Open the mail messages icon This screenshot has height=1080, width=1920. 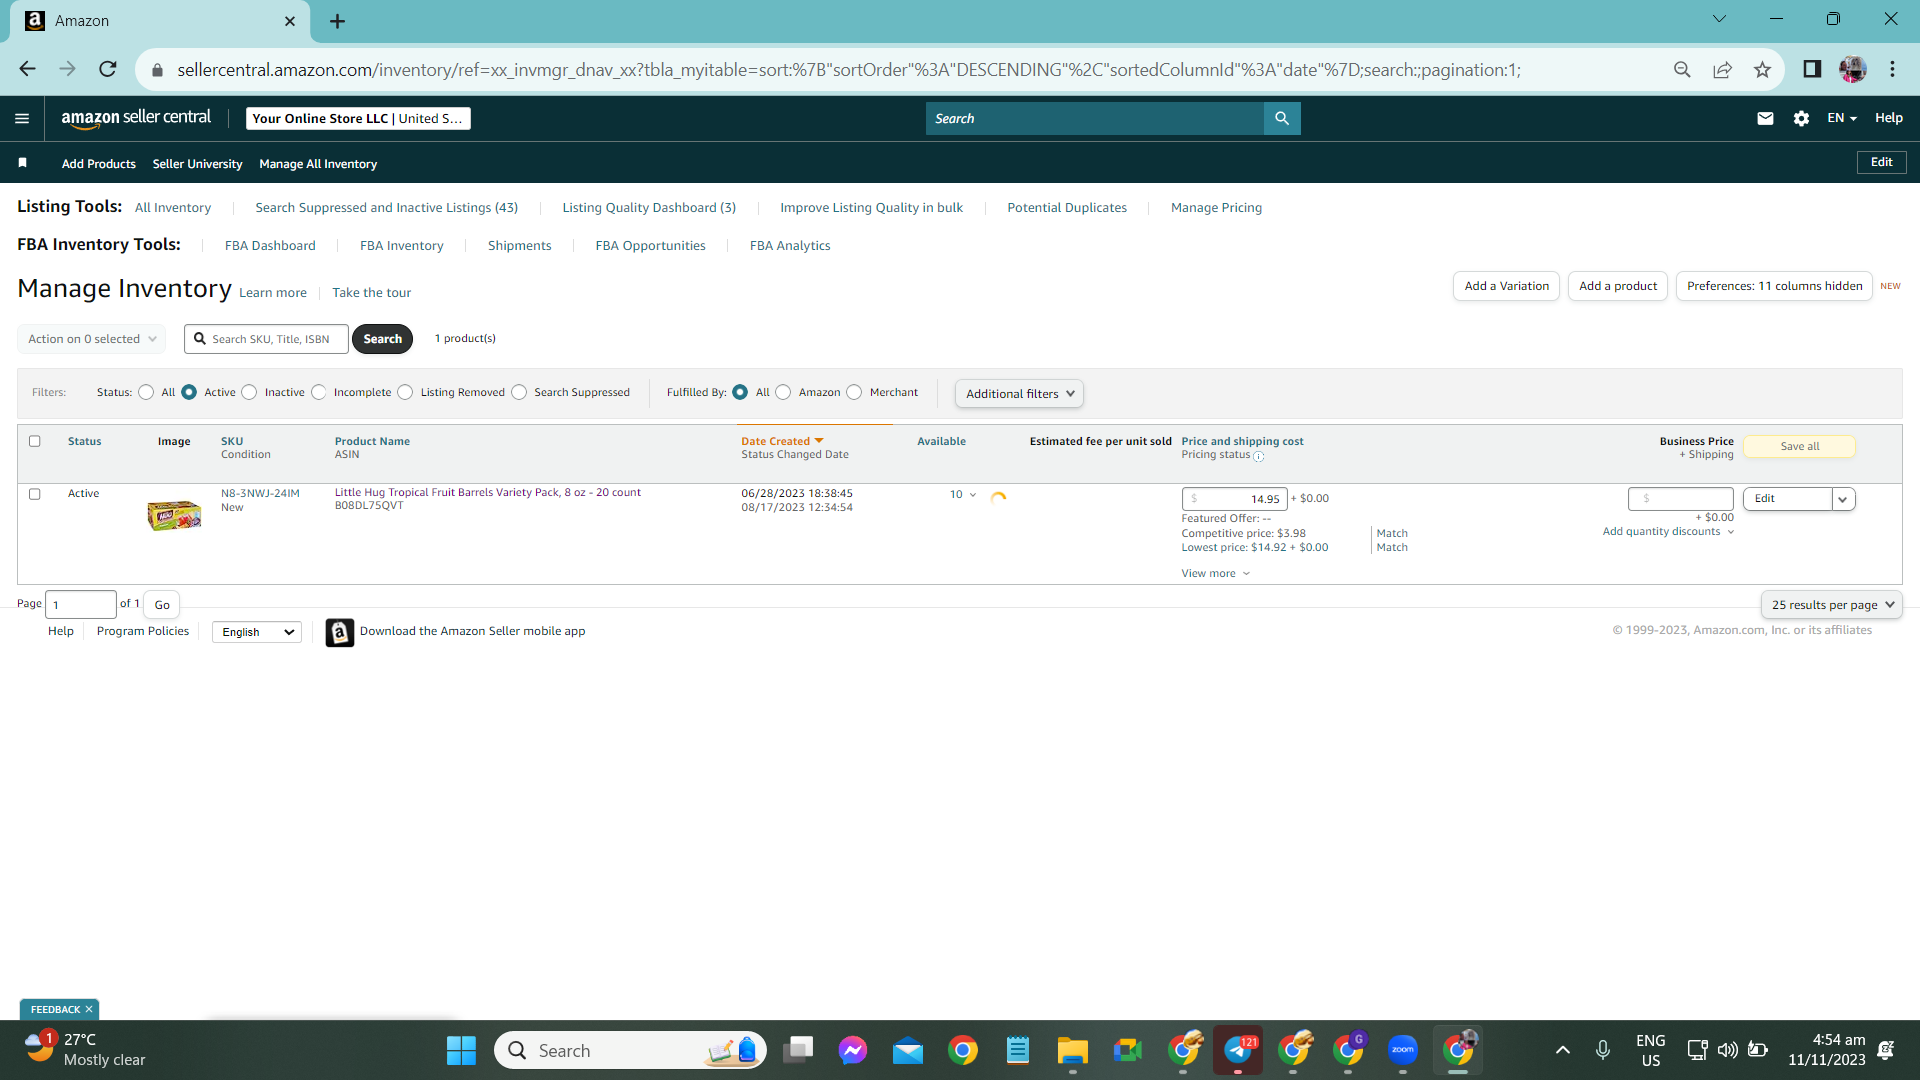[1765, 118]
